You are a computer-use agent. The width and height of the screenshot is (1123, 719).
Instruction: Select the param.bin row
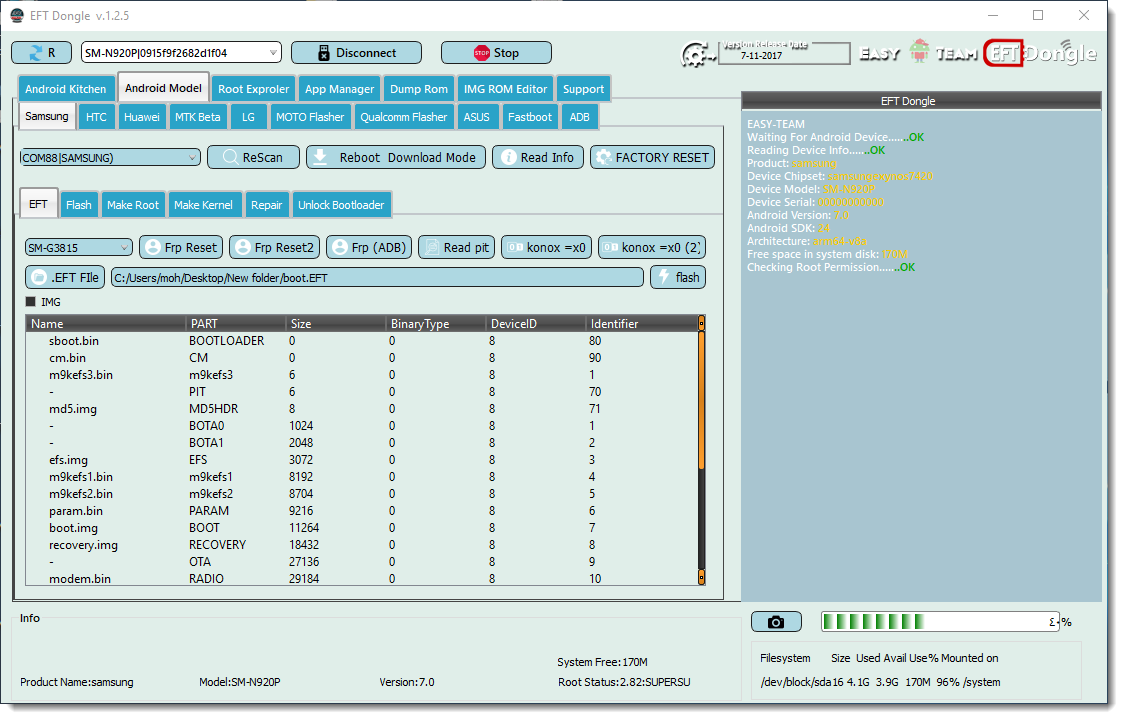(x=362, y=511)
